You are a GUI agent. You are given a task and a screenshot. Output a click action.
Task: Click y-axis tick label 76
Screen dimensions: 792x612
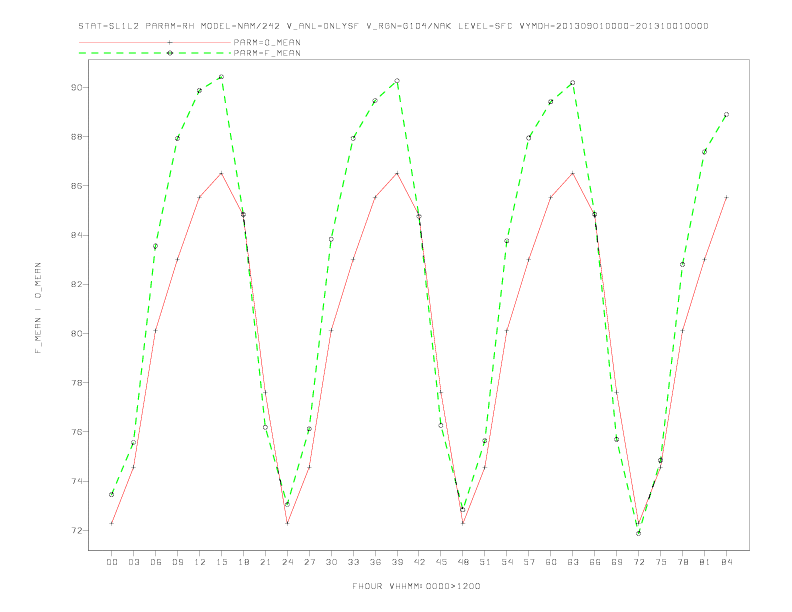click(x=76, y=432)
